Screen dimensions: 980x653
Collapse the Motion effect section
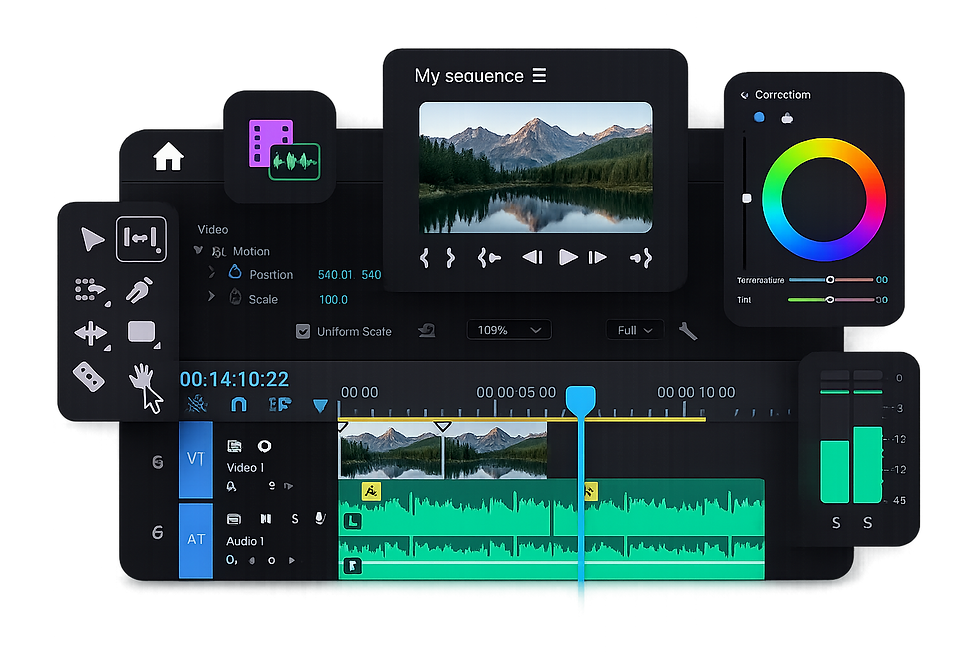pyautogui.click(x=198, y=251)
